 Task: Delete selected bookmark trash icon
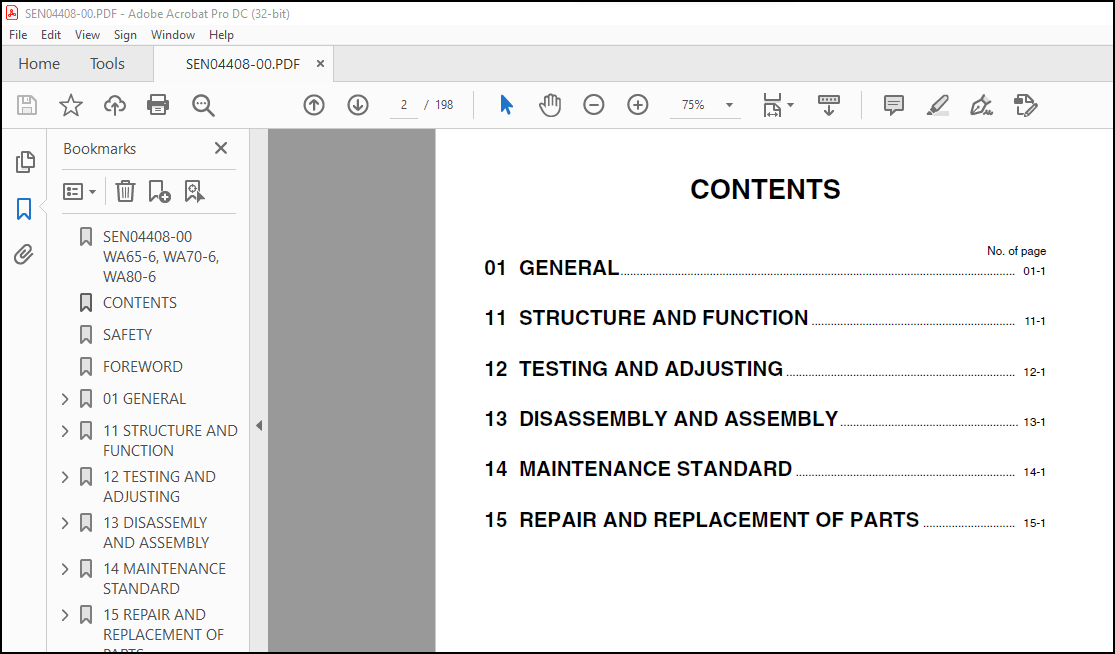(x=125, y=191)
